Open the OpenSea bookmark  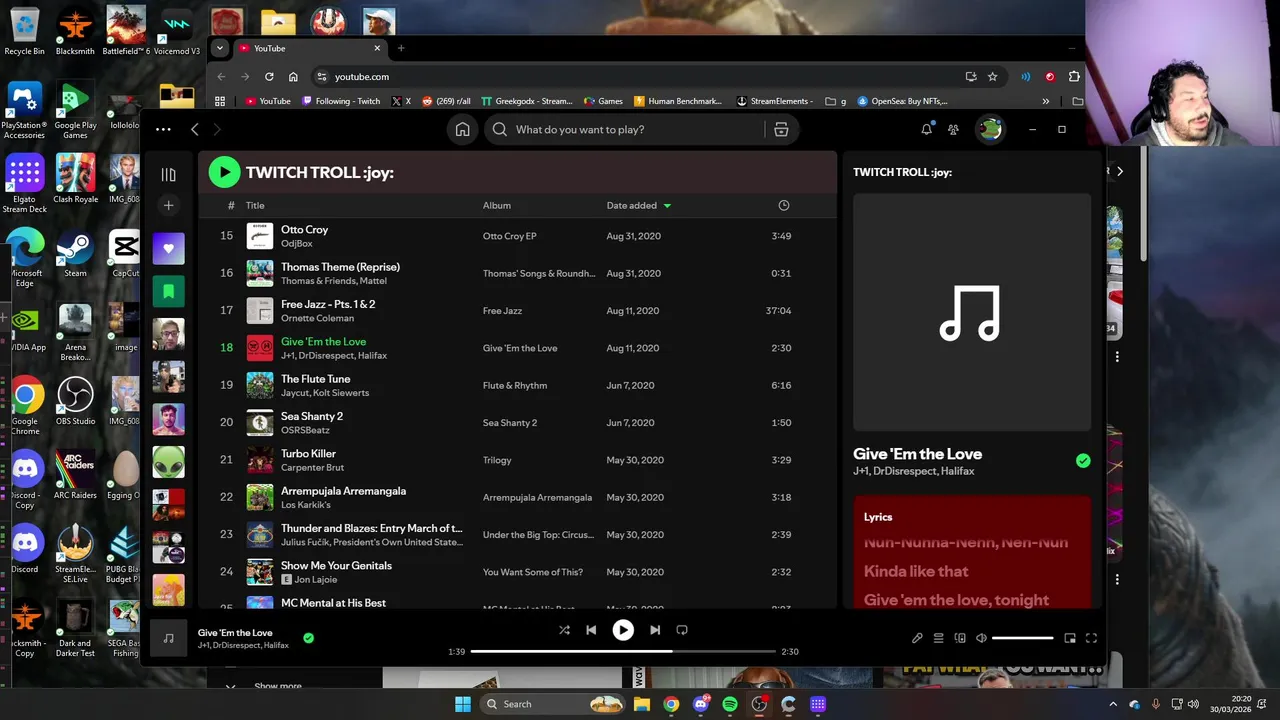902,101
